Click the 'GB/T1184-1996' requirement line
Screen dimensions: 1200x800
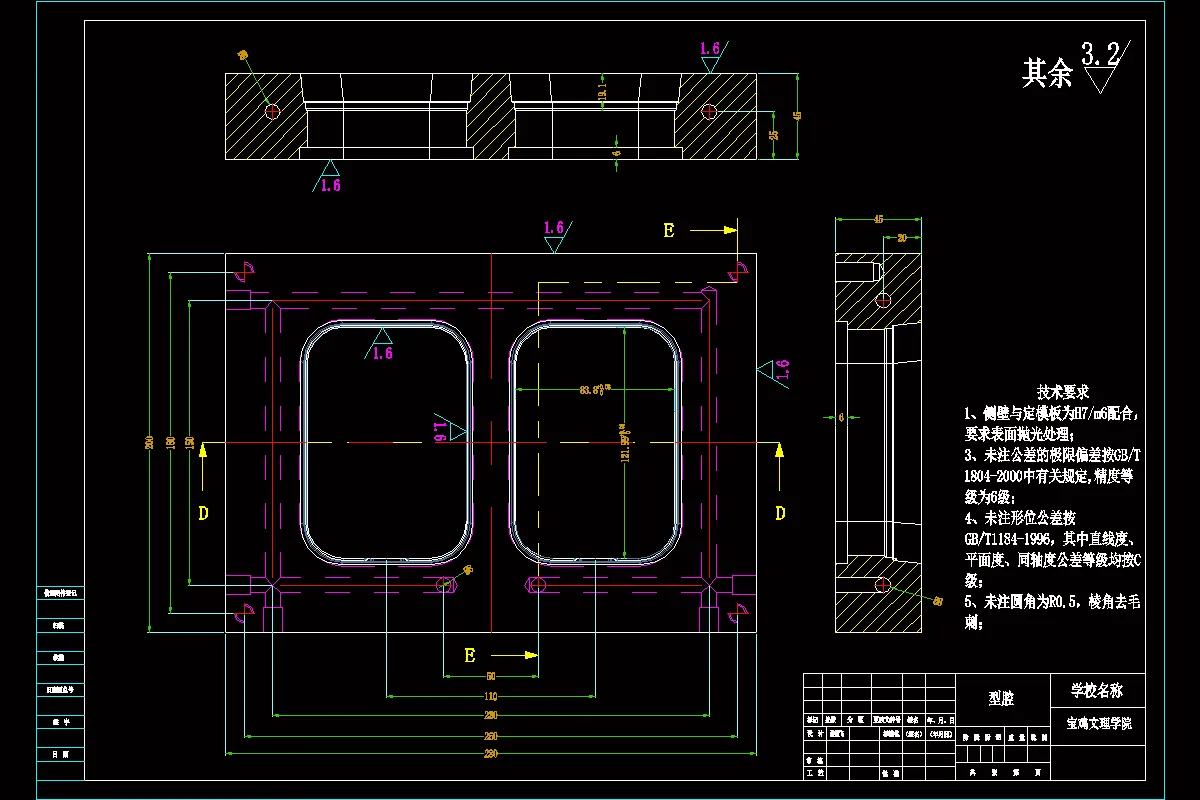click(x=1050, y=540)
